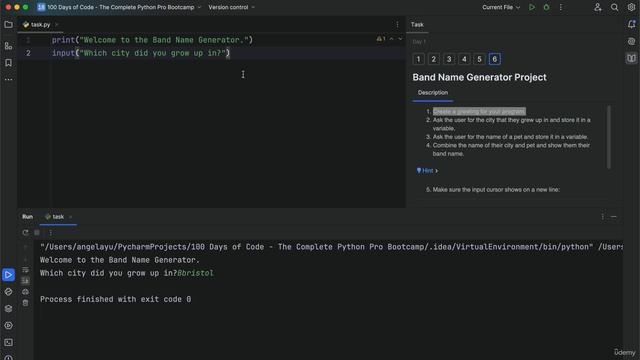Open the Current File run configuration dropdown
The height and width of the screenshot is (360, 640).
501,7
